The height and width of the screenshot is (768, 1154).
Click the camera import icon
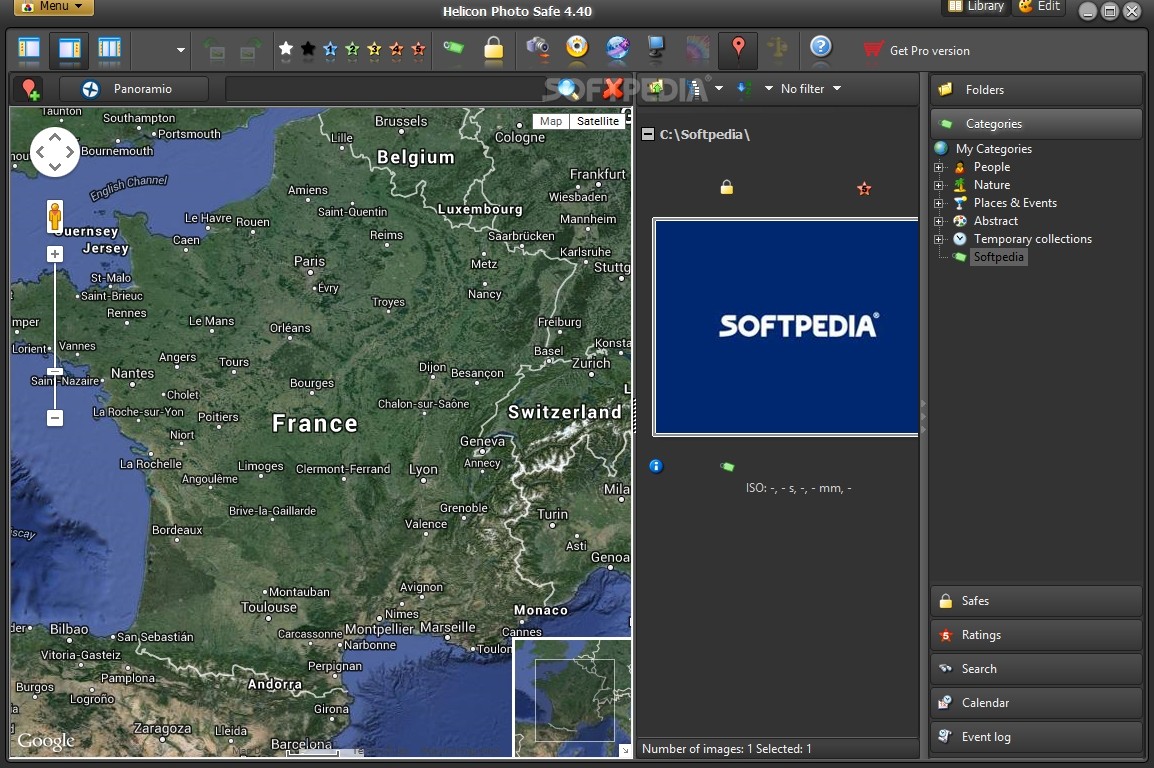(x=538, y=49)
